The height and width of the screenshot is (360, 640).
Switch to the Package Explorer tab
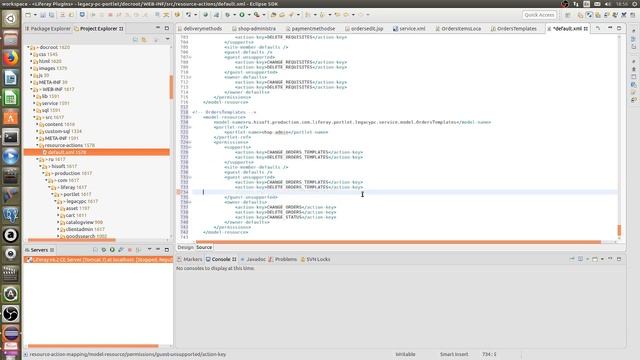48,29
